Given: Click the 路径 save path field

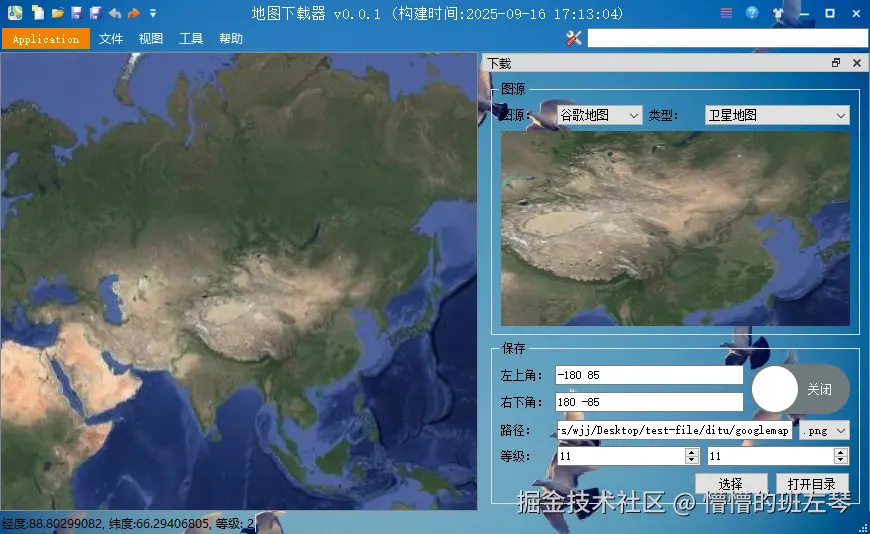Looking at the screenshot, I should 674,430.
